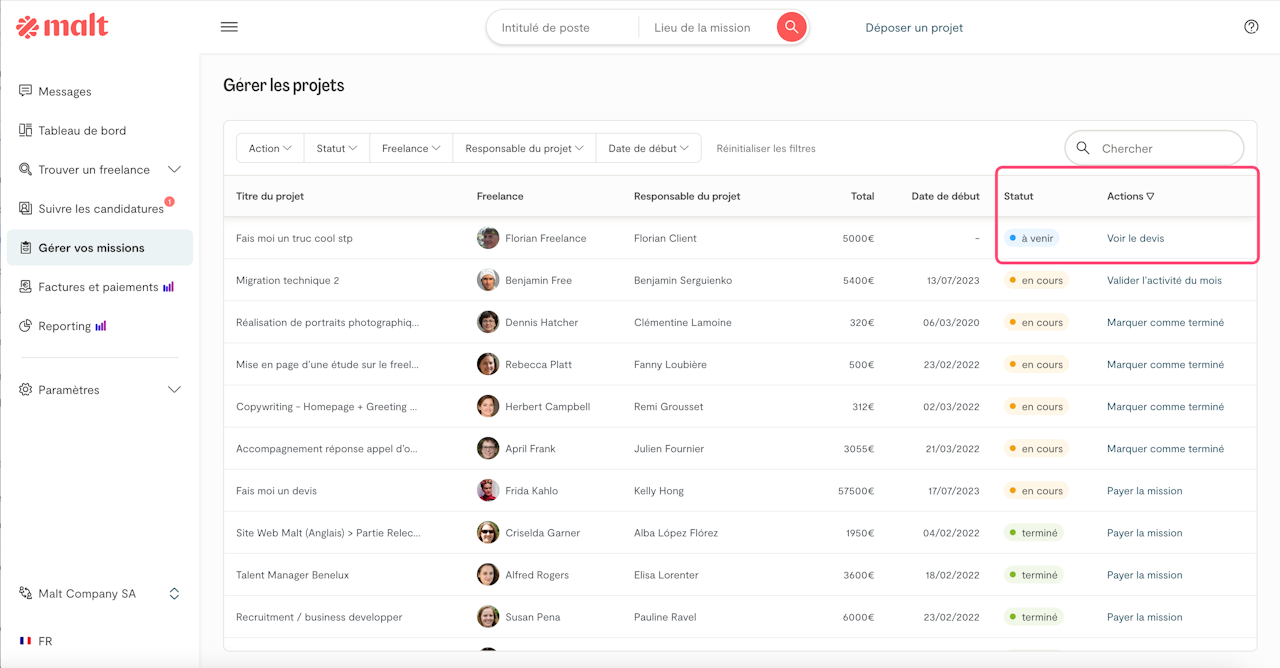Click the red search magnifier button
1280x668 pixels.
point(791,27)
